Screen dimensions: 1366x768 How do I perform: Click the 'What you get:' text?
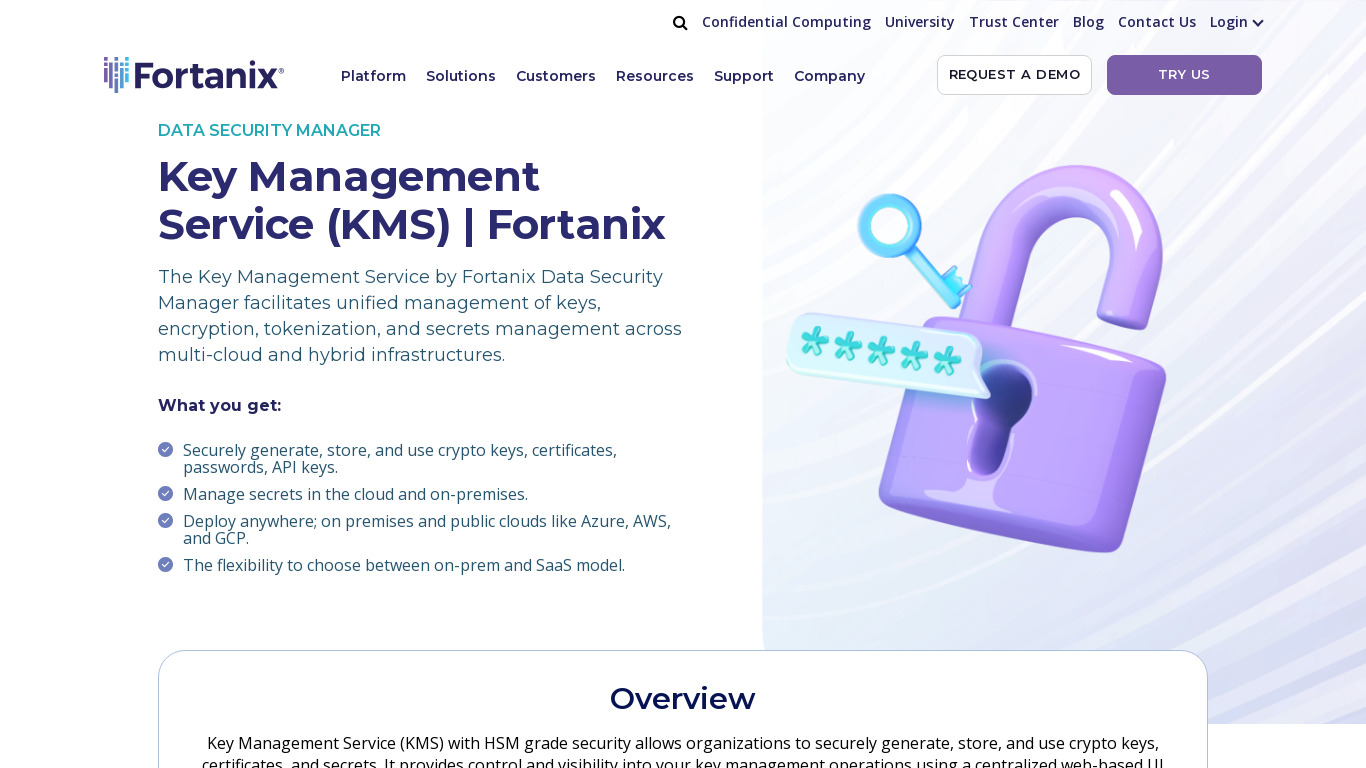(220, 406)
